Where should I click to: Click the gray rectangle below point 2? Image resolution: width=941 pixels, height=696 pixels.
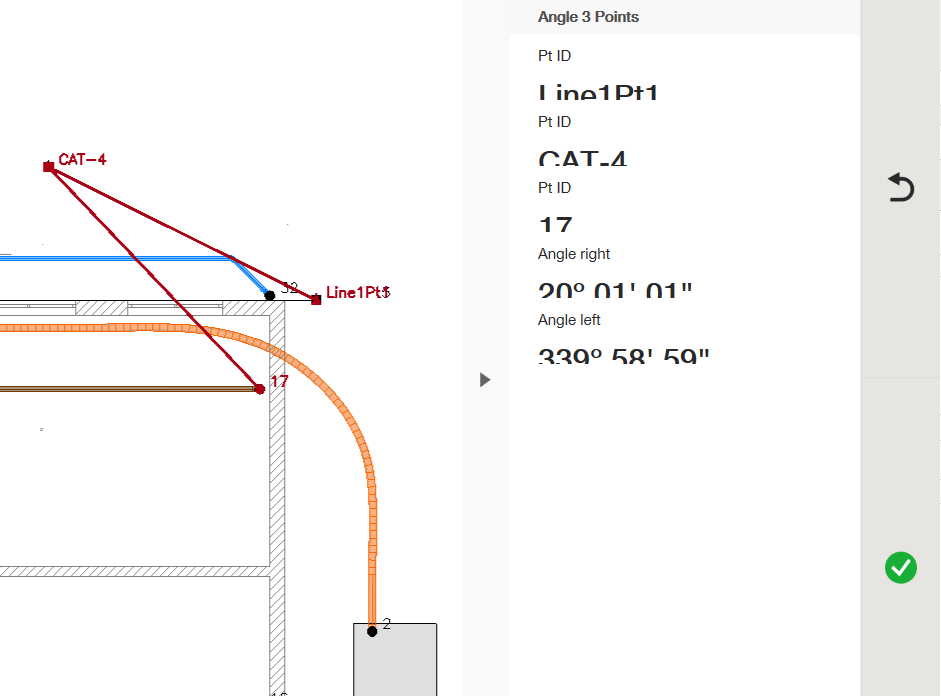(395, 665)
